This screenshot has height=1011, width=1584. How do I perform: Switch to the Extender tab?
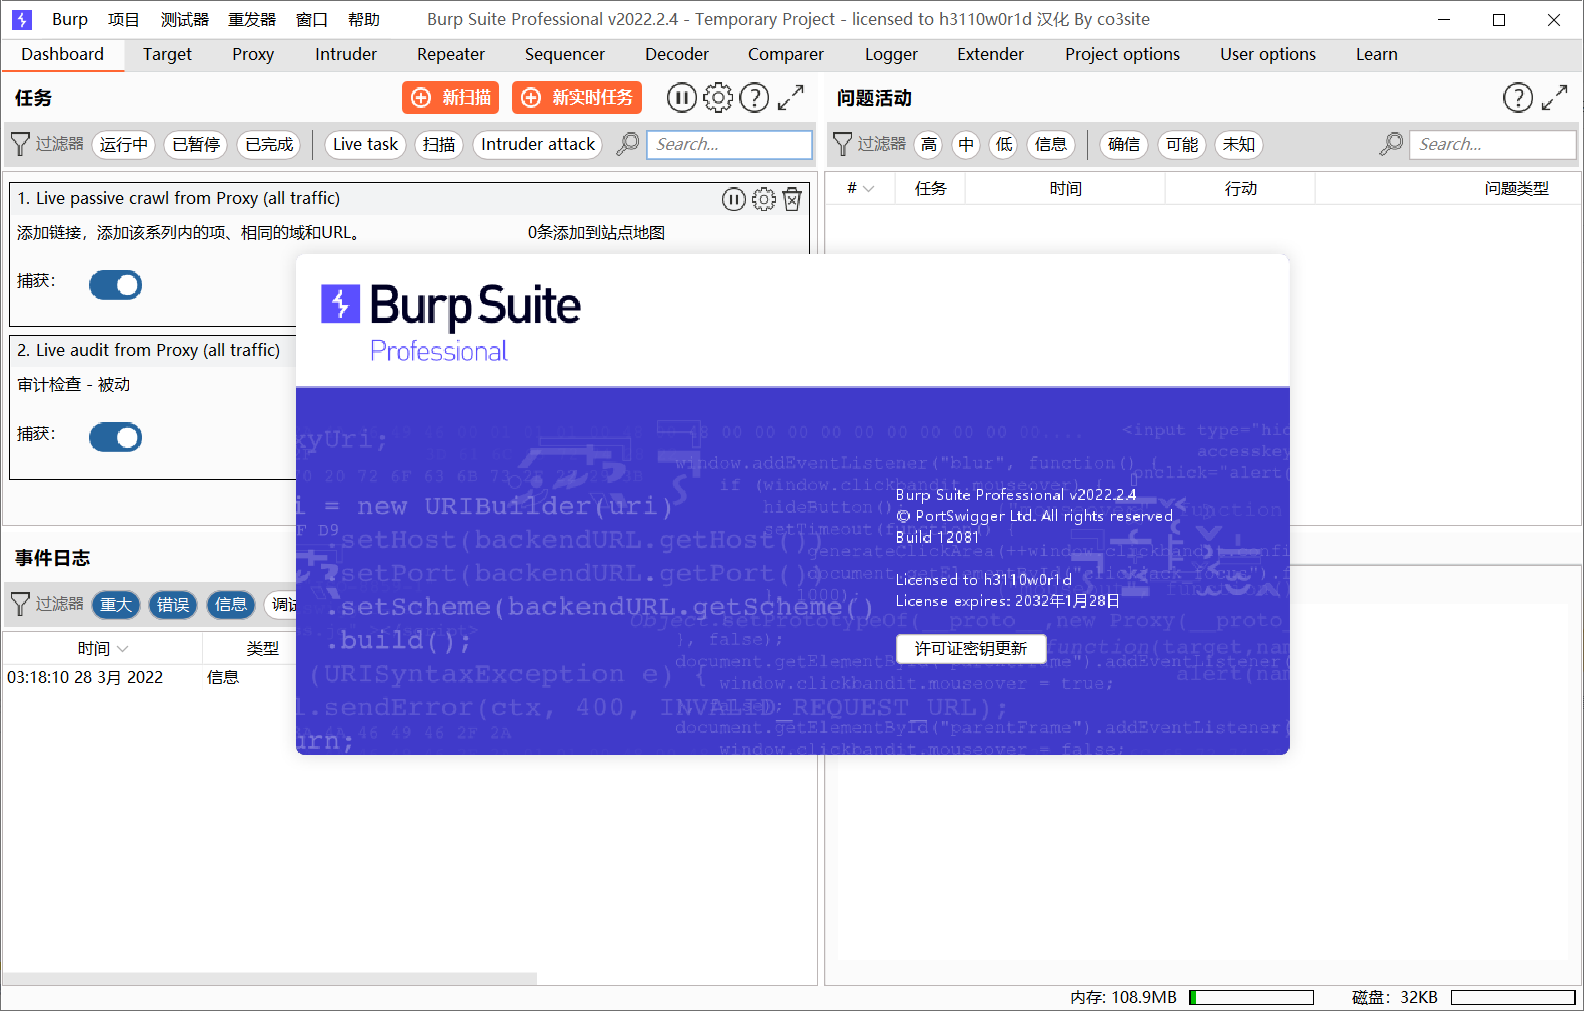coord(990,54)
